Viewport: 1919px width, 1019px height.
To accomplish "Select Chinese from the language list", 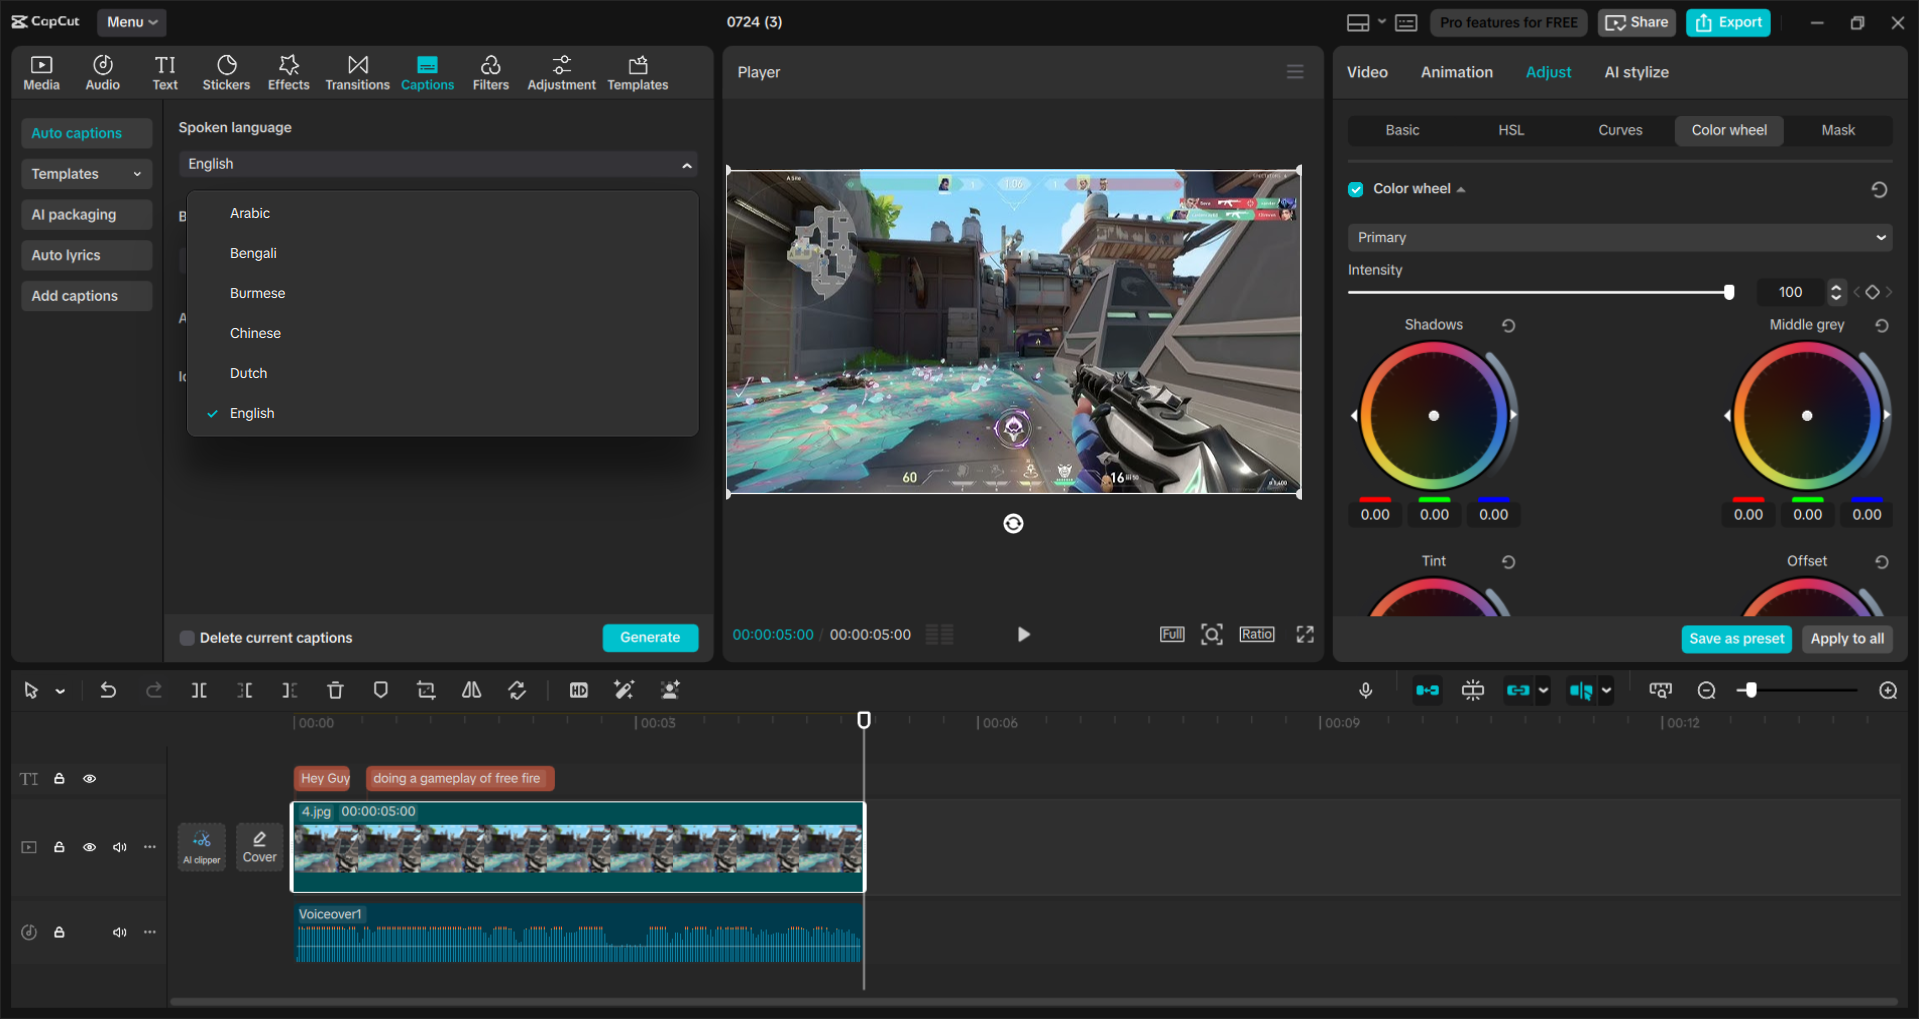I will click(255, 333).
